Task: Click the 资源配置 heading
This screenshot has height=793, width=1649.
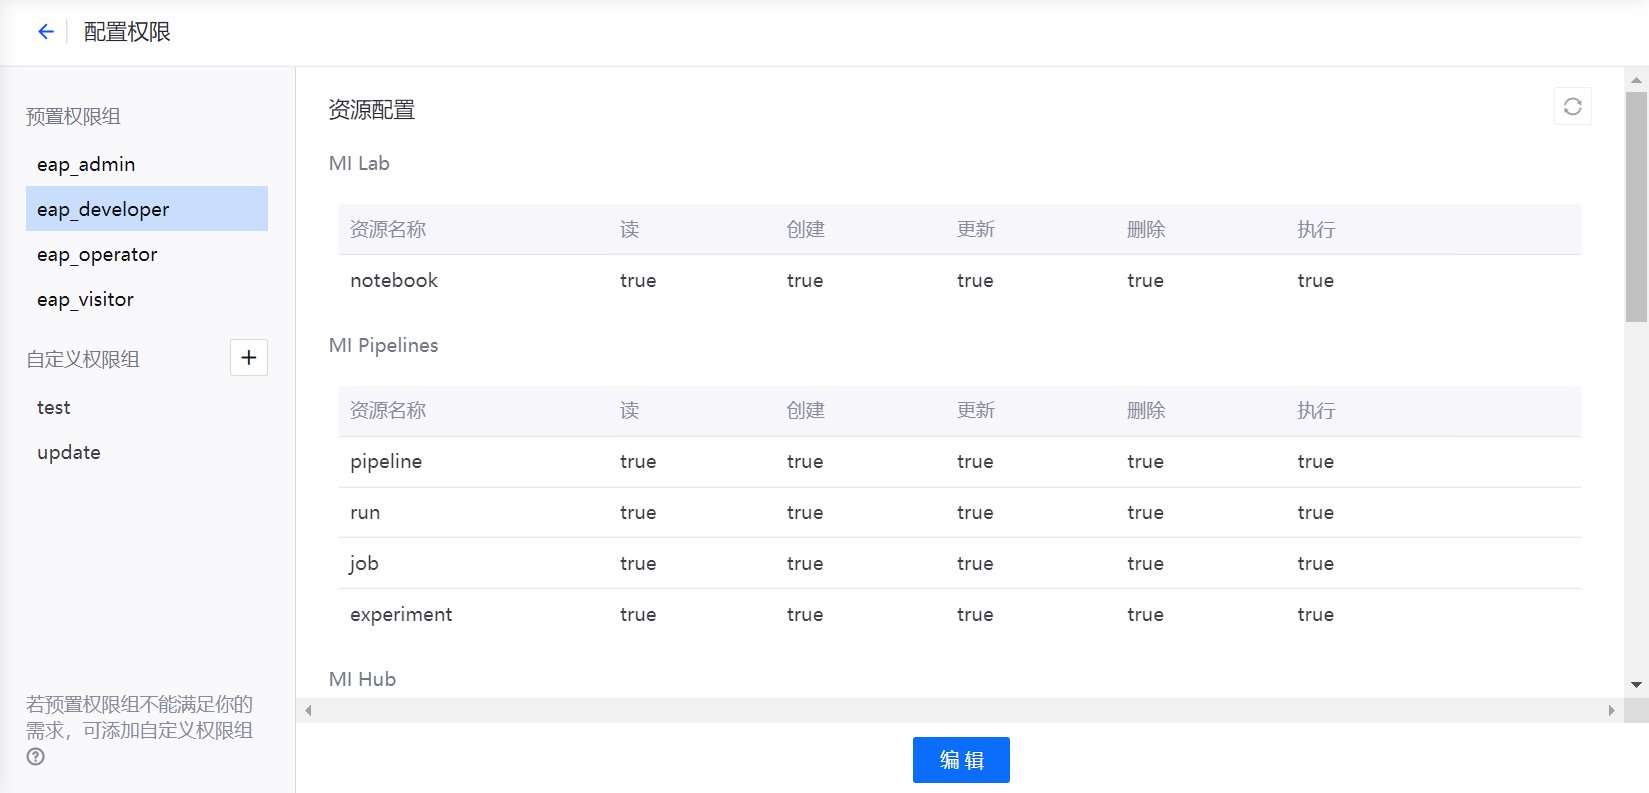Action: tap(372, 110)
